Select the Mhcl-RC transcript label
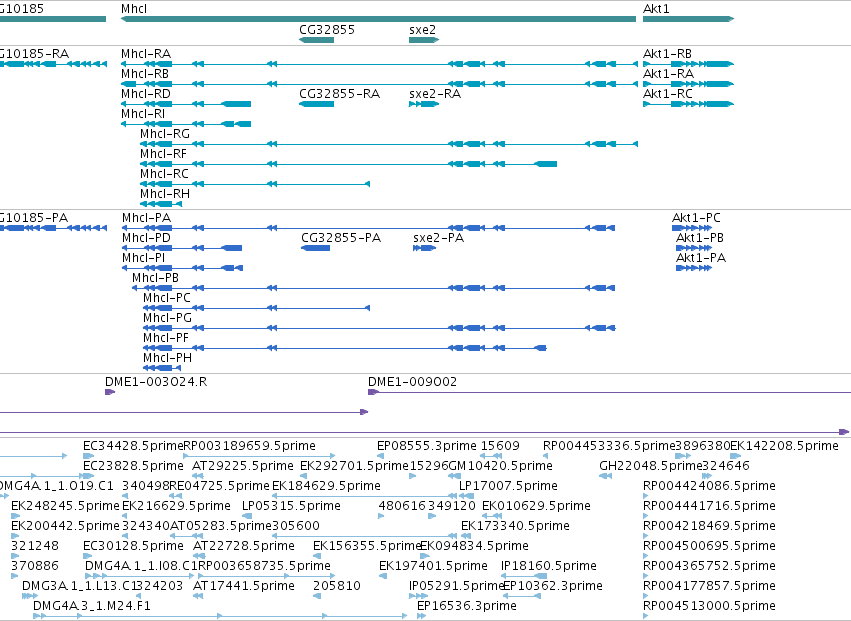Viewport: 851px width, 621px height. (x=164, y=174)
